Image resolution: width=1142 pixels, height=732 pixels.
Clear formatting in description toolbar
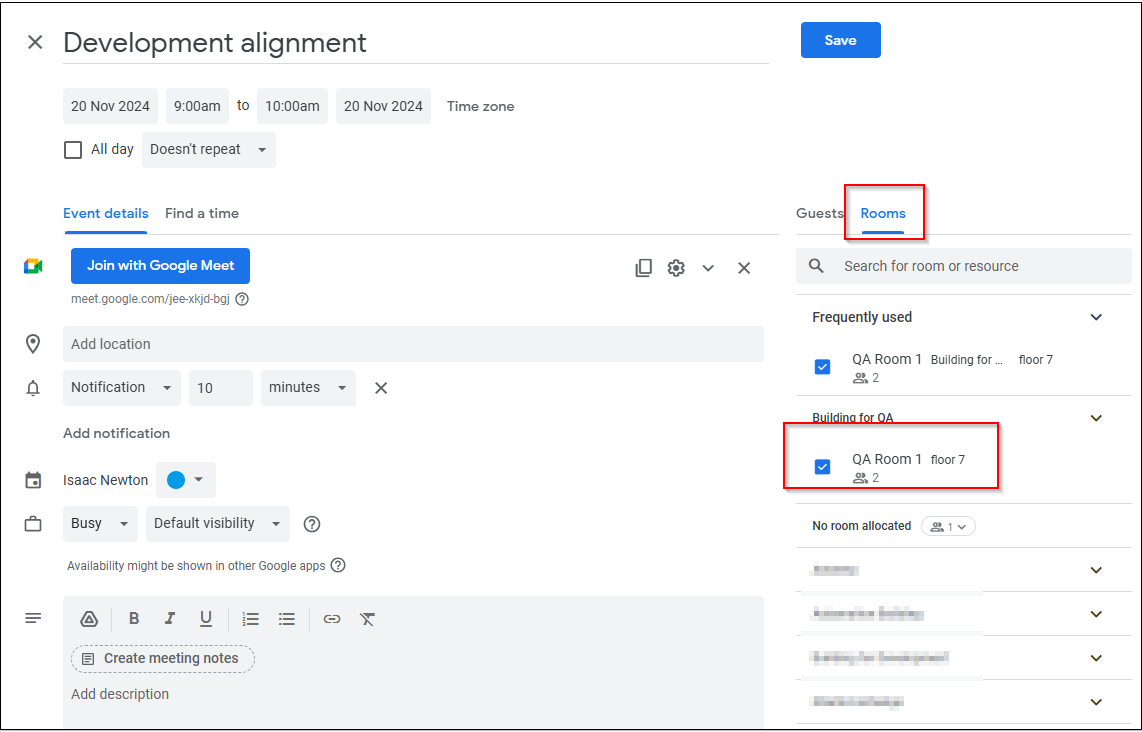pos(367,619)
